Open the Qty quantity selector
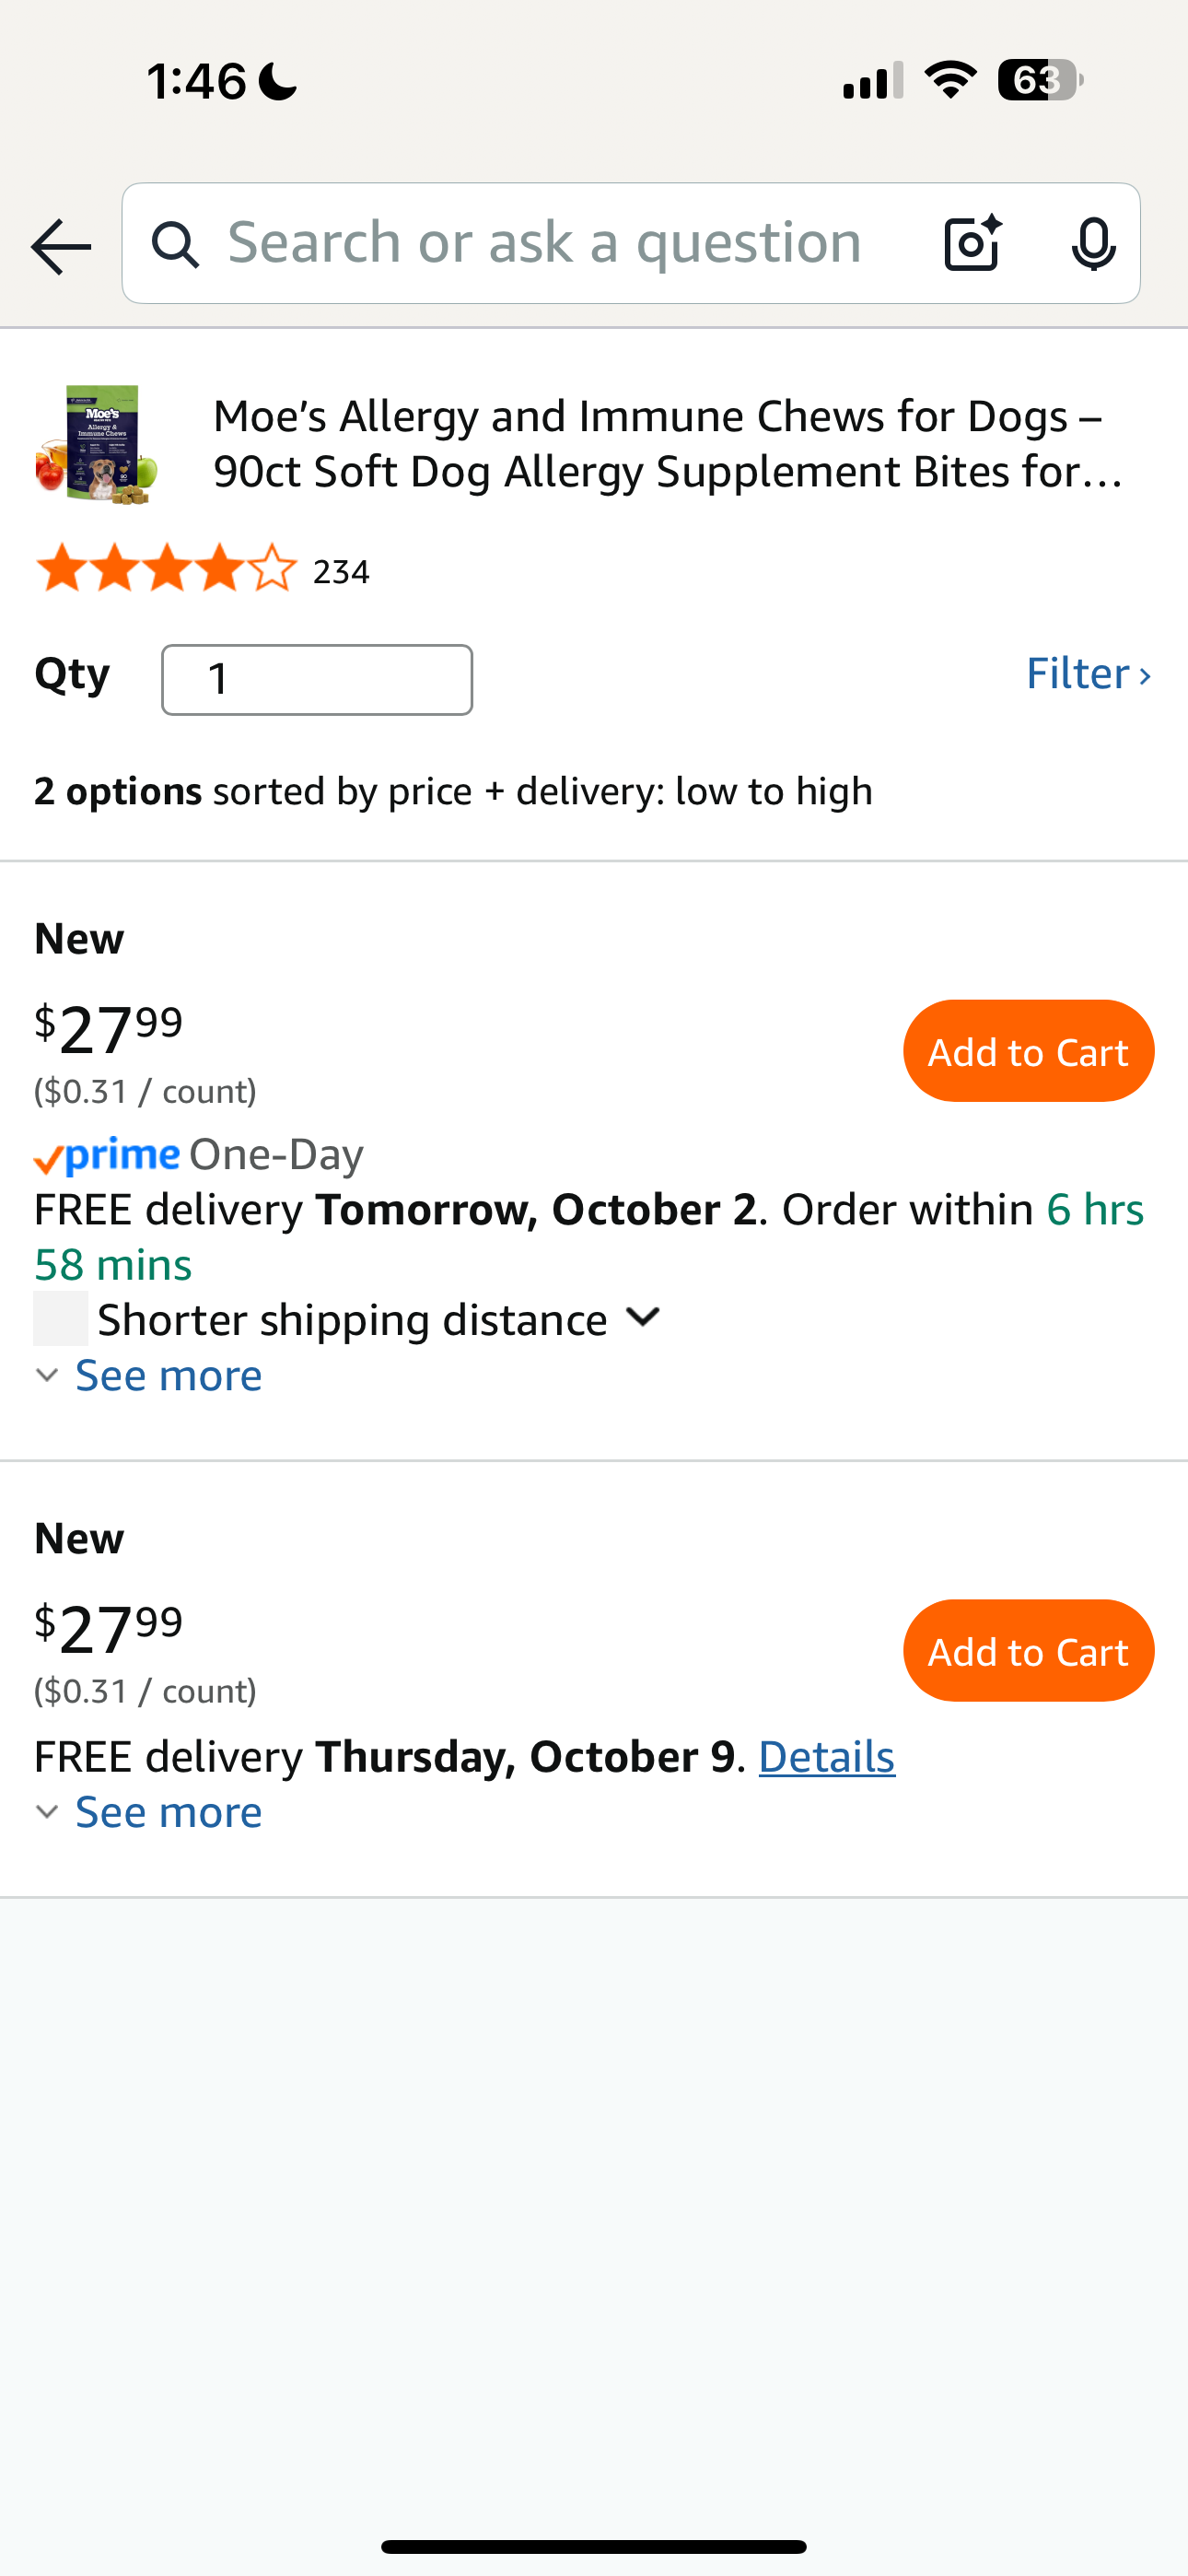The width and height of the screenshot is (1188, 2576). point(317,680)
